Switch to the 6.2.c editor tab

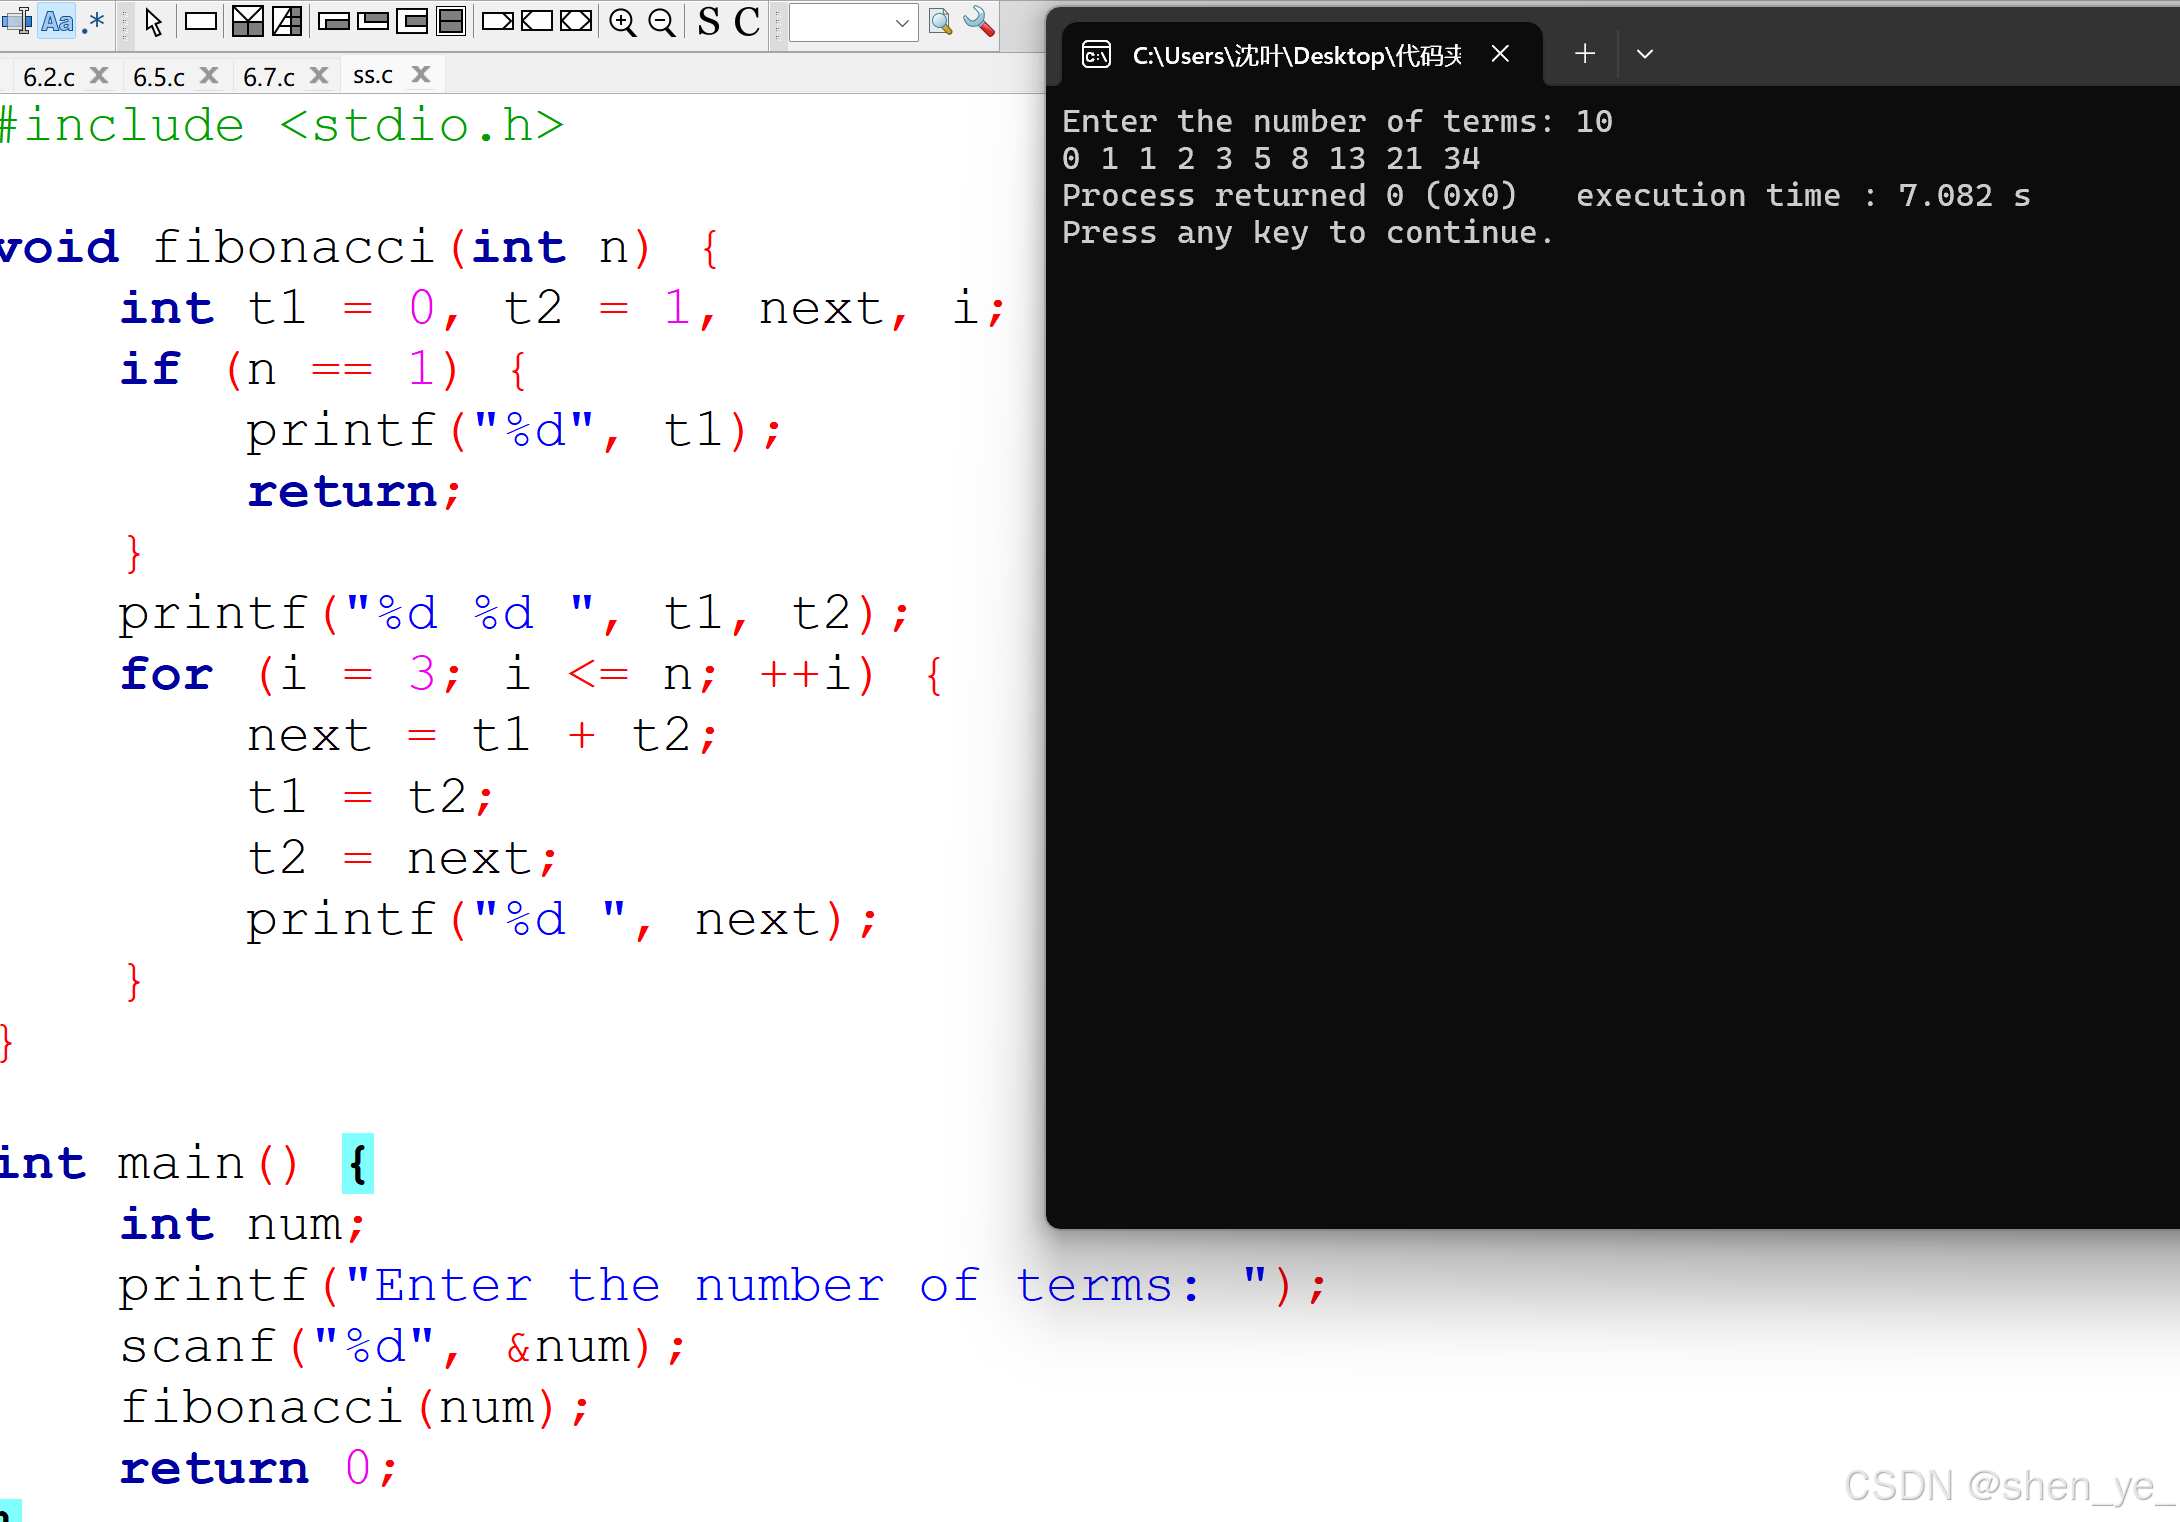click(49, 76)
